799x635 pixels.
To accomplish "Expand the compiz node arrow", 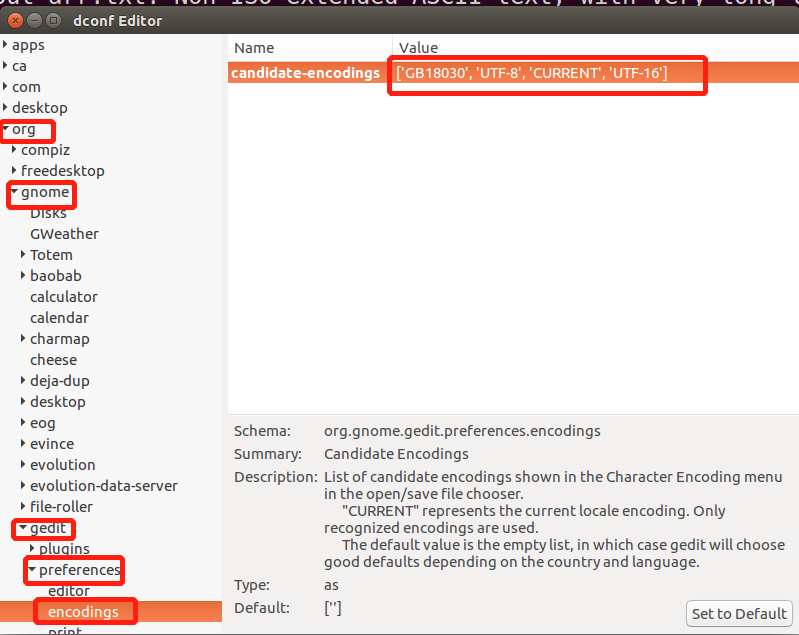I will [14, 150].
